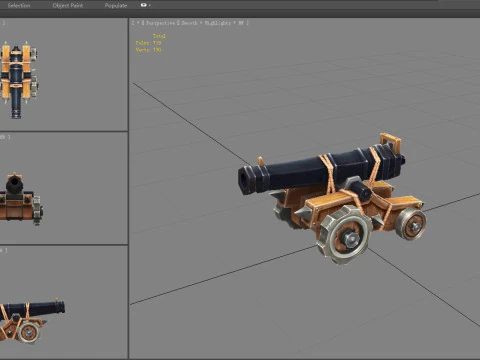The width and height of the screenshot is (480, 360).
Task: Activate the front-view cannon viewport
Action: click(x=63, y=188)
